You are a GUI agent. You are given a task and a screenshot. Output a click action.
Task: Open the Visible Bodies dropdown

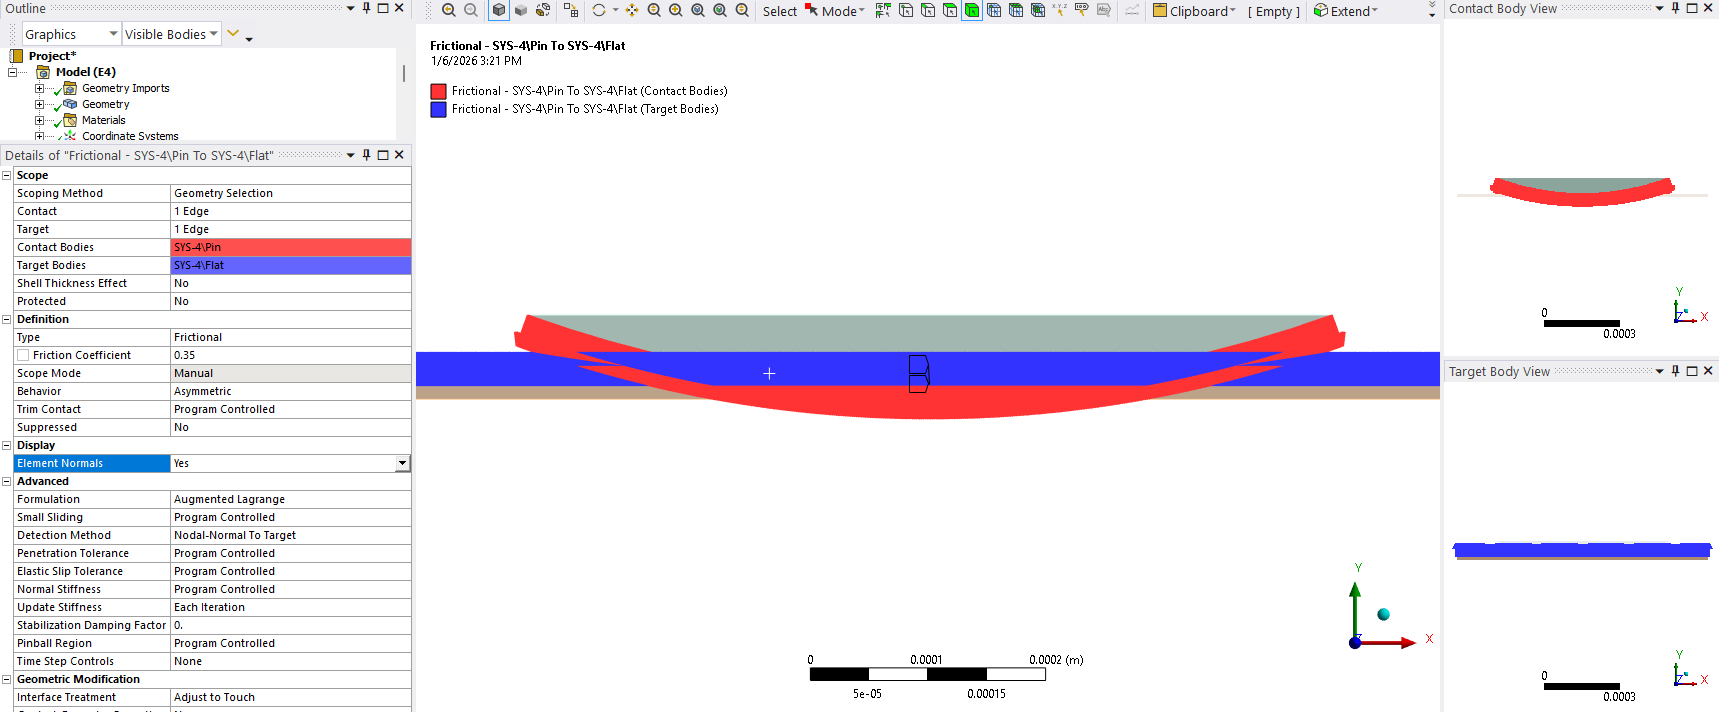coord(214,34)
